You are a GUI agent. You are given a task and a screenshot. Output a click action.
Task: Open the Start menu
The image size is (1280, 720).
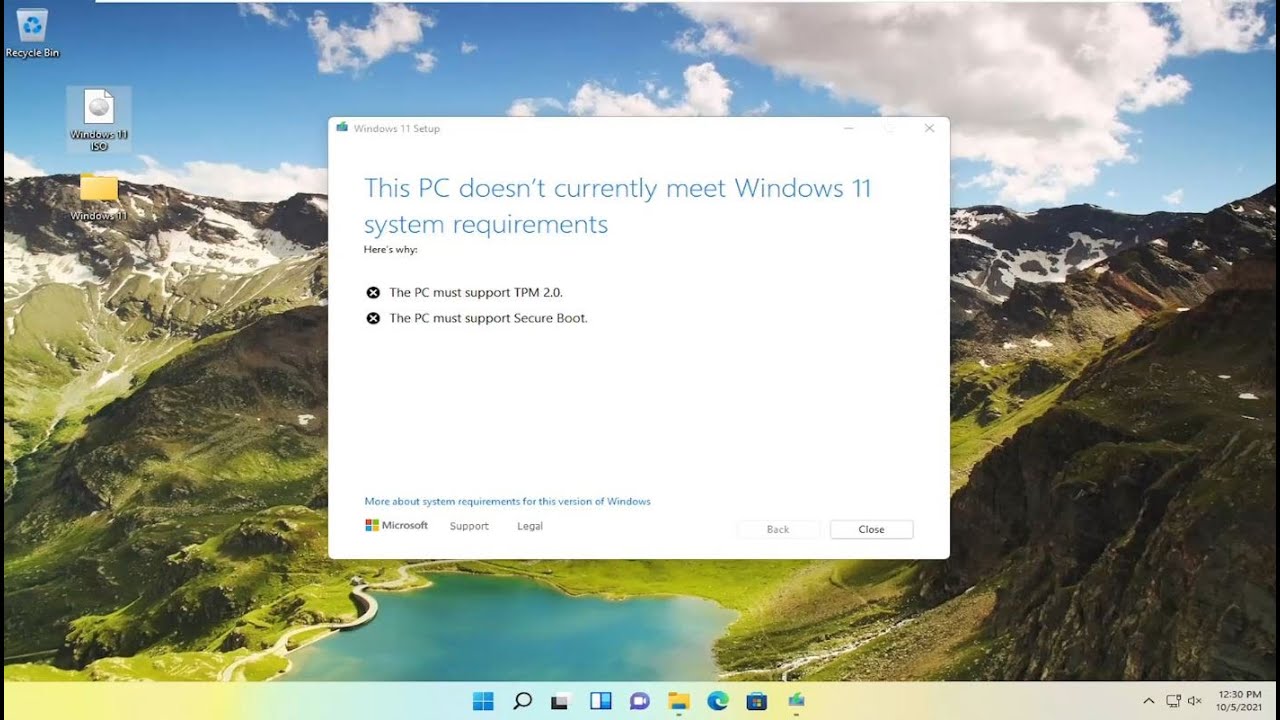pos(483,701)
